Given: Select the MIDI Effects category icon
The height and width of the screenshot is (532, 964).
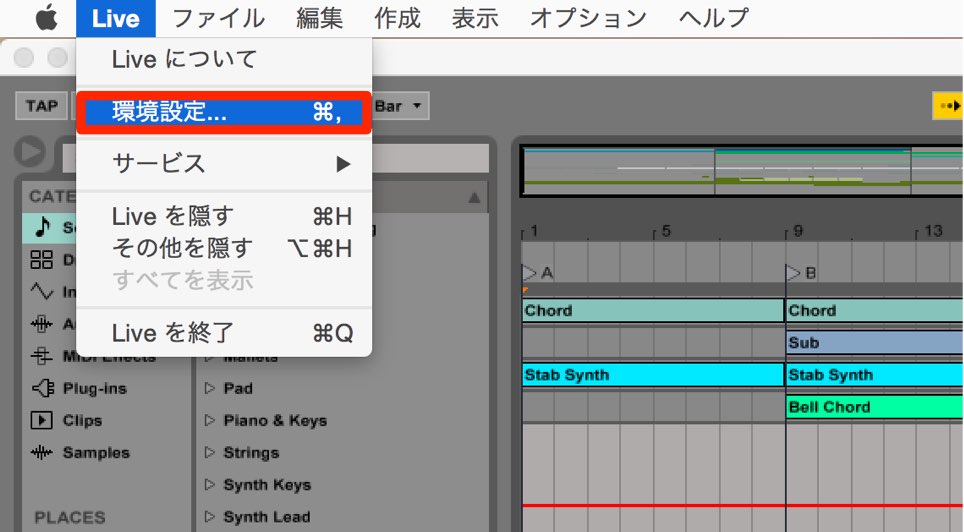Looking at the screenshot, I should click(41, 356).
